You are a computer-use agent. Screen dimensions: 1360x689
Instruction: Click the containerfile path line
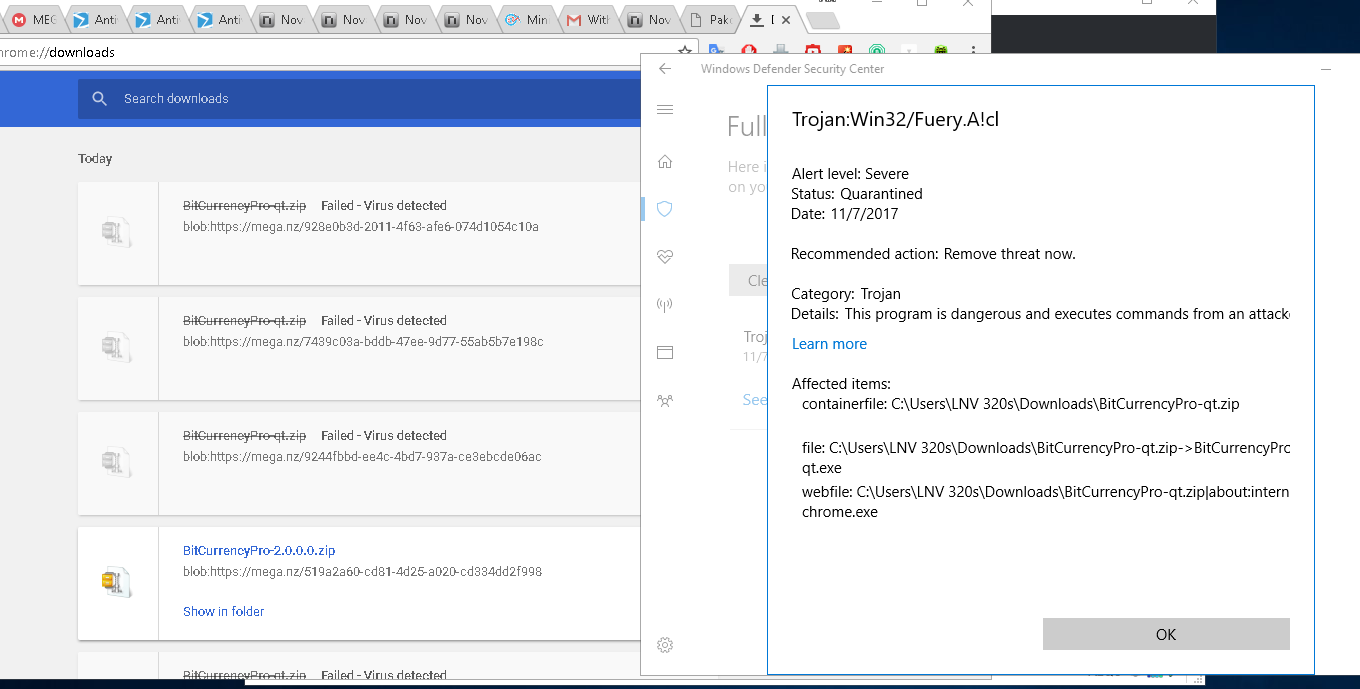click(1021, 404)
